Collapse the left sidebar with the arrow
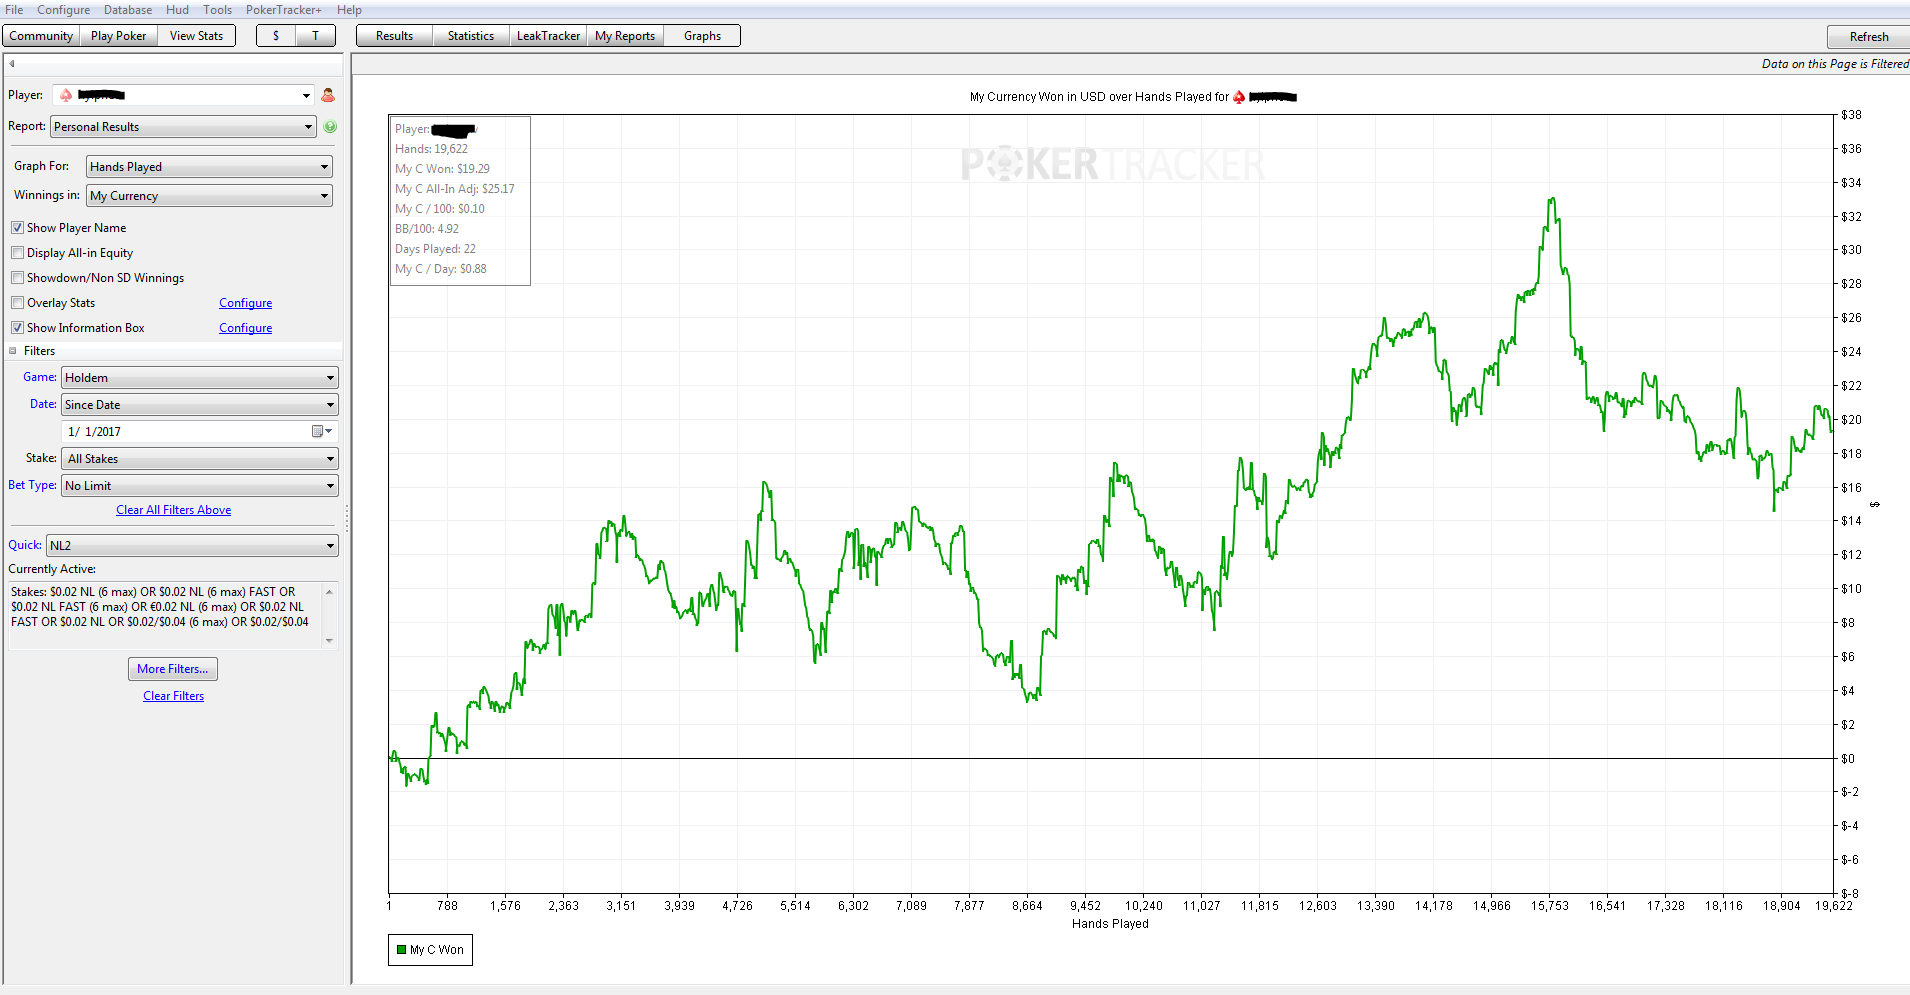Image resolution: width=1910 pixels, height=995 pixels. 12,64
